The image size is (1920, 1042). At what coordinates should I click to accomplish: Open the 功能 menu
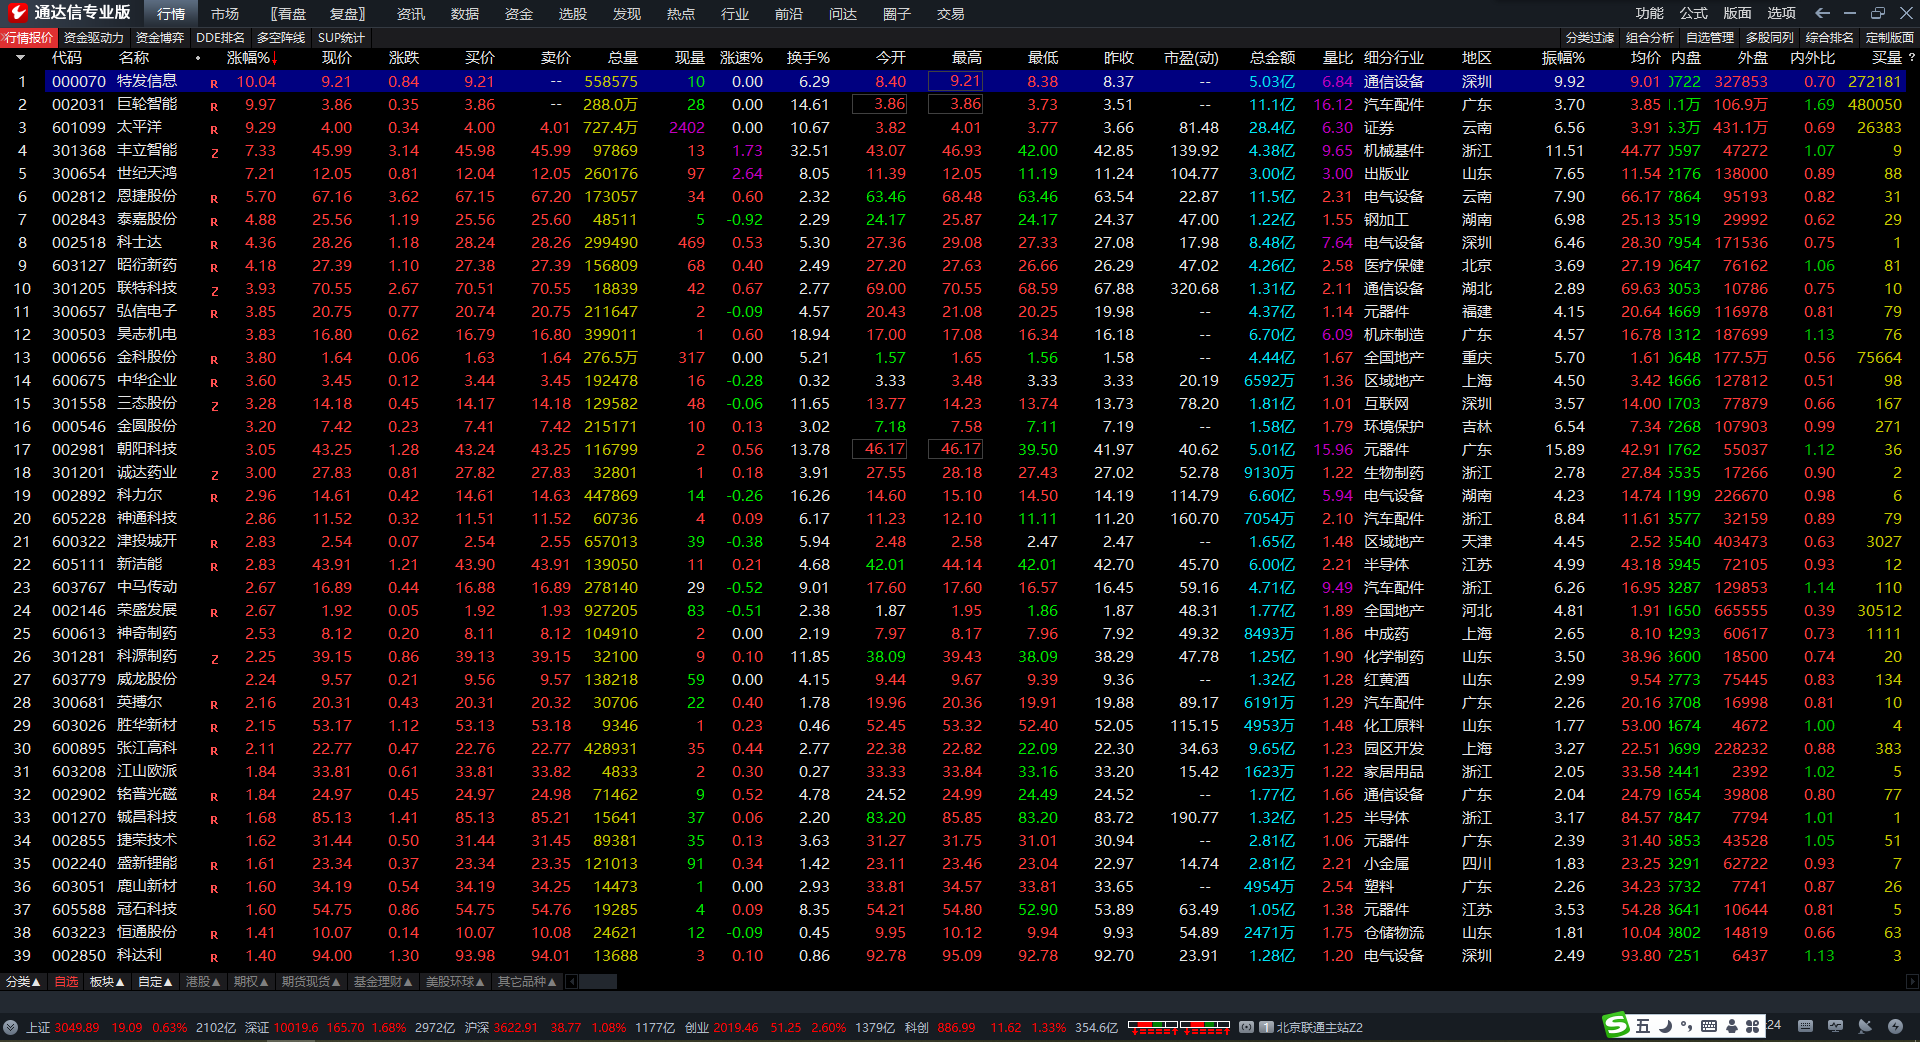tap(1650, 13)
